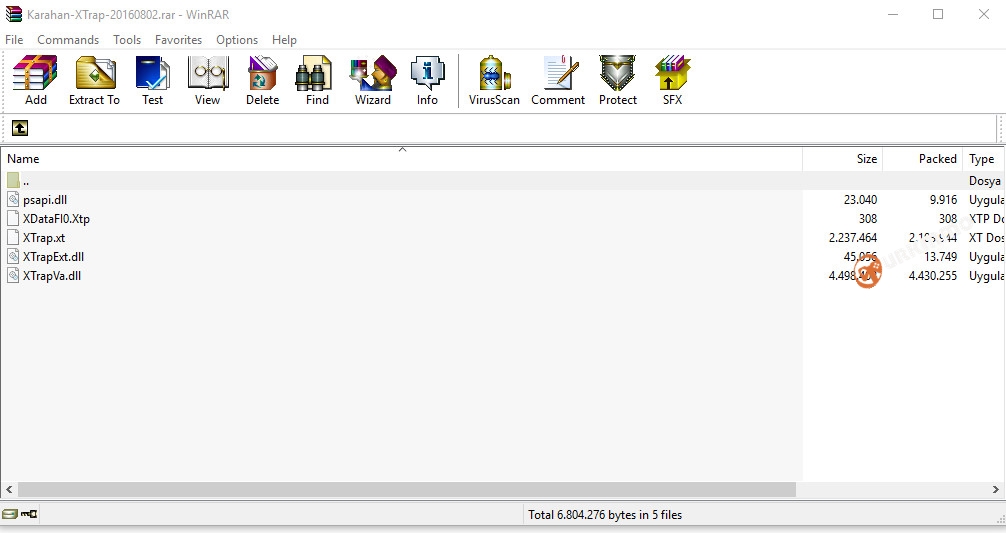The image size is (1006, 533).
Task: Open the Options menu
Action: tap(237, 40)
